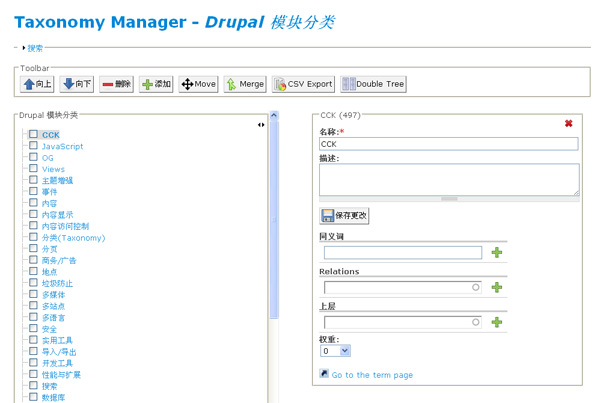
Task: Tick the 开发工具 checkbox
Action: pos(33,363)
